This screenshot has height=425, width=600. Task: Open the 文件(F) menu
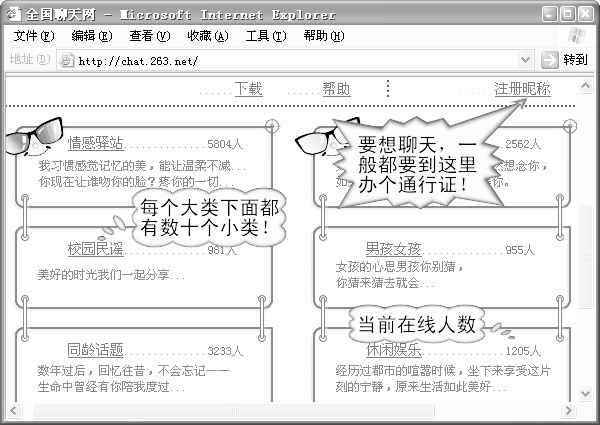point(34,36)
